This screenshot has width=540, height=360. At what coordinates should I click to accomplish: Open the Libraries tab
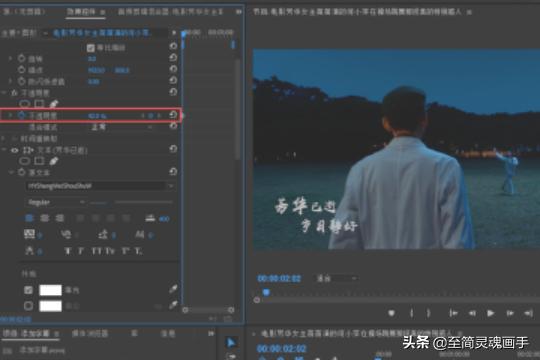pyautogui.click(x=134, y=333)
